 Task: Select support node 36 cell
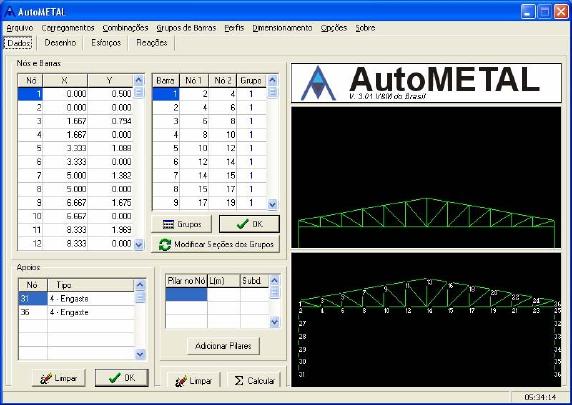[x=33, y=312]
